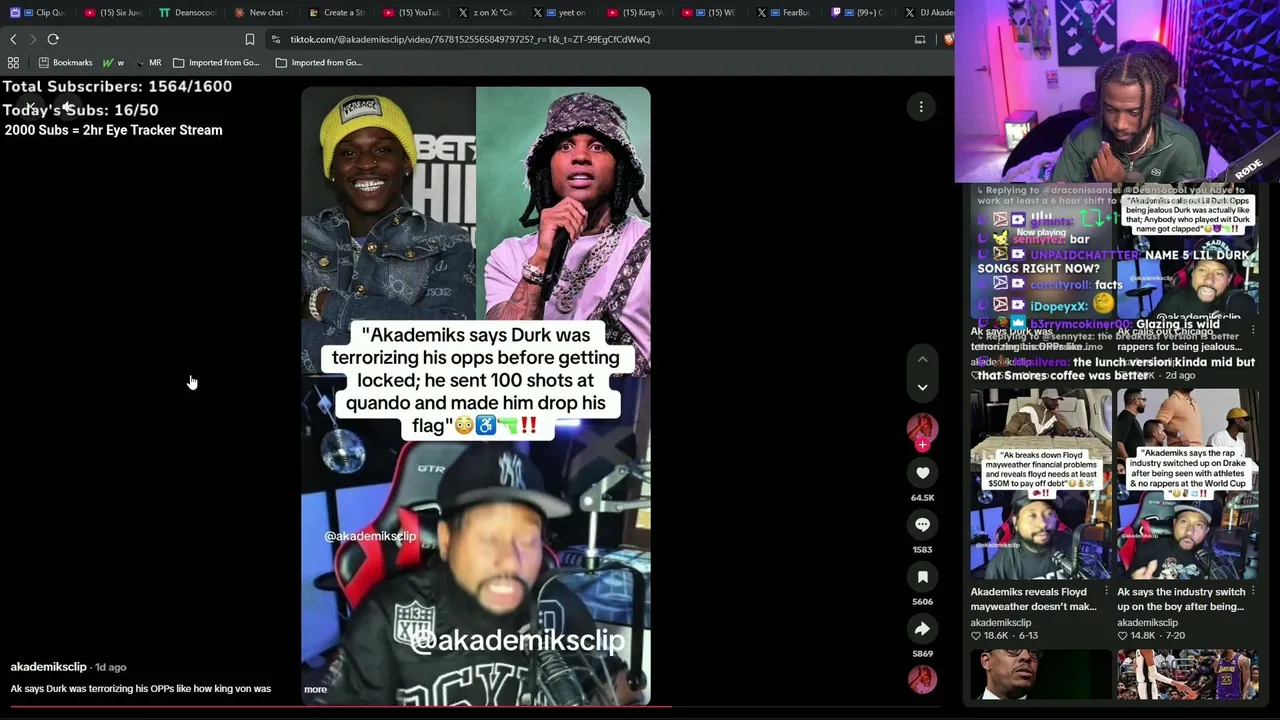Play the Lil Durk Opps jealous video thumbnail
This screenshot has height=720, width=1280.
point(1187,252)
